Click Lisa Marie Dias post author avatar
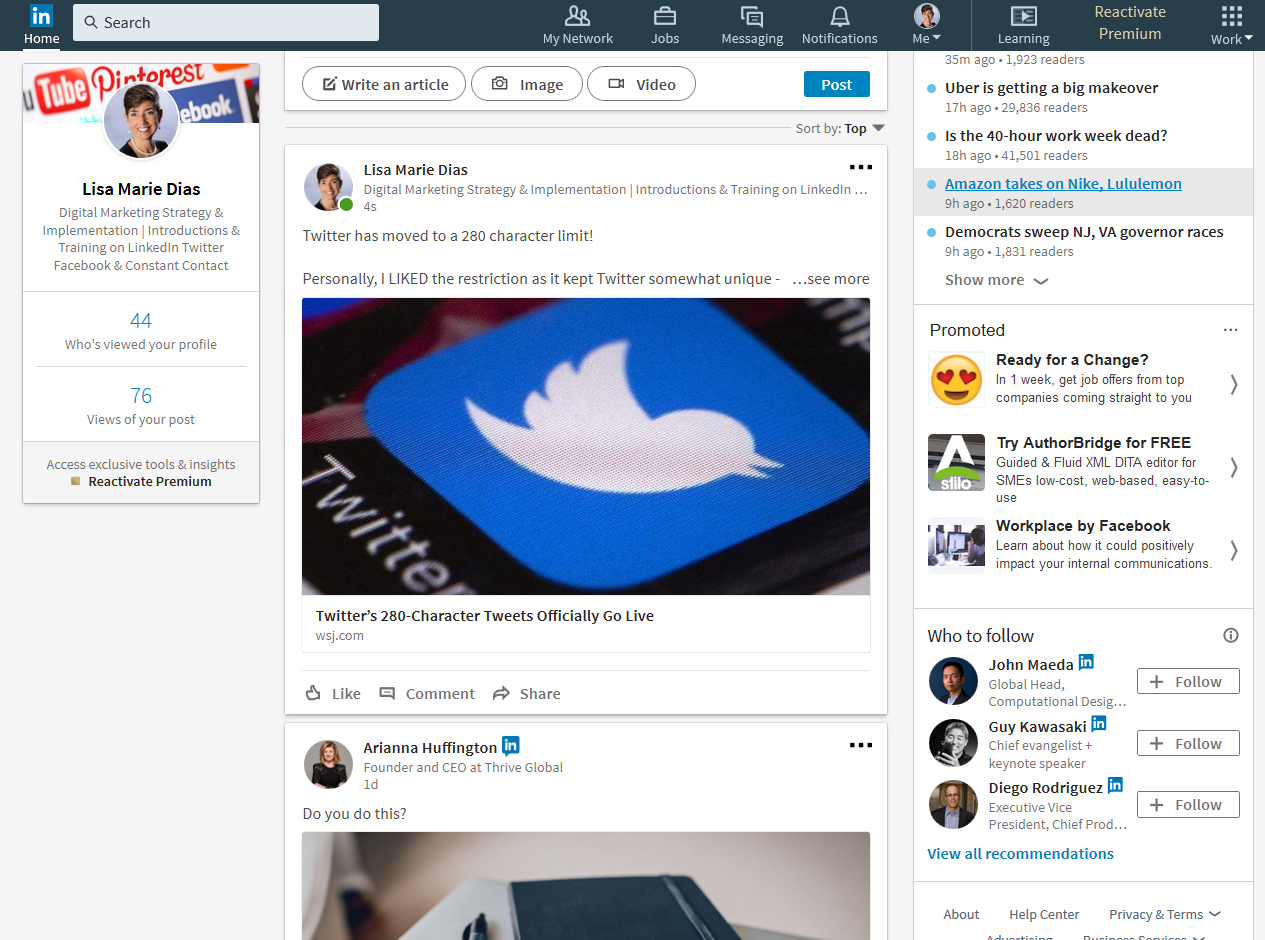 [329, 187]
